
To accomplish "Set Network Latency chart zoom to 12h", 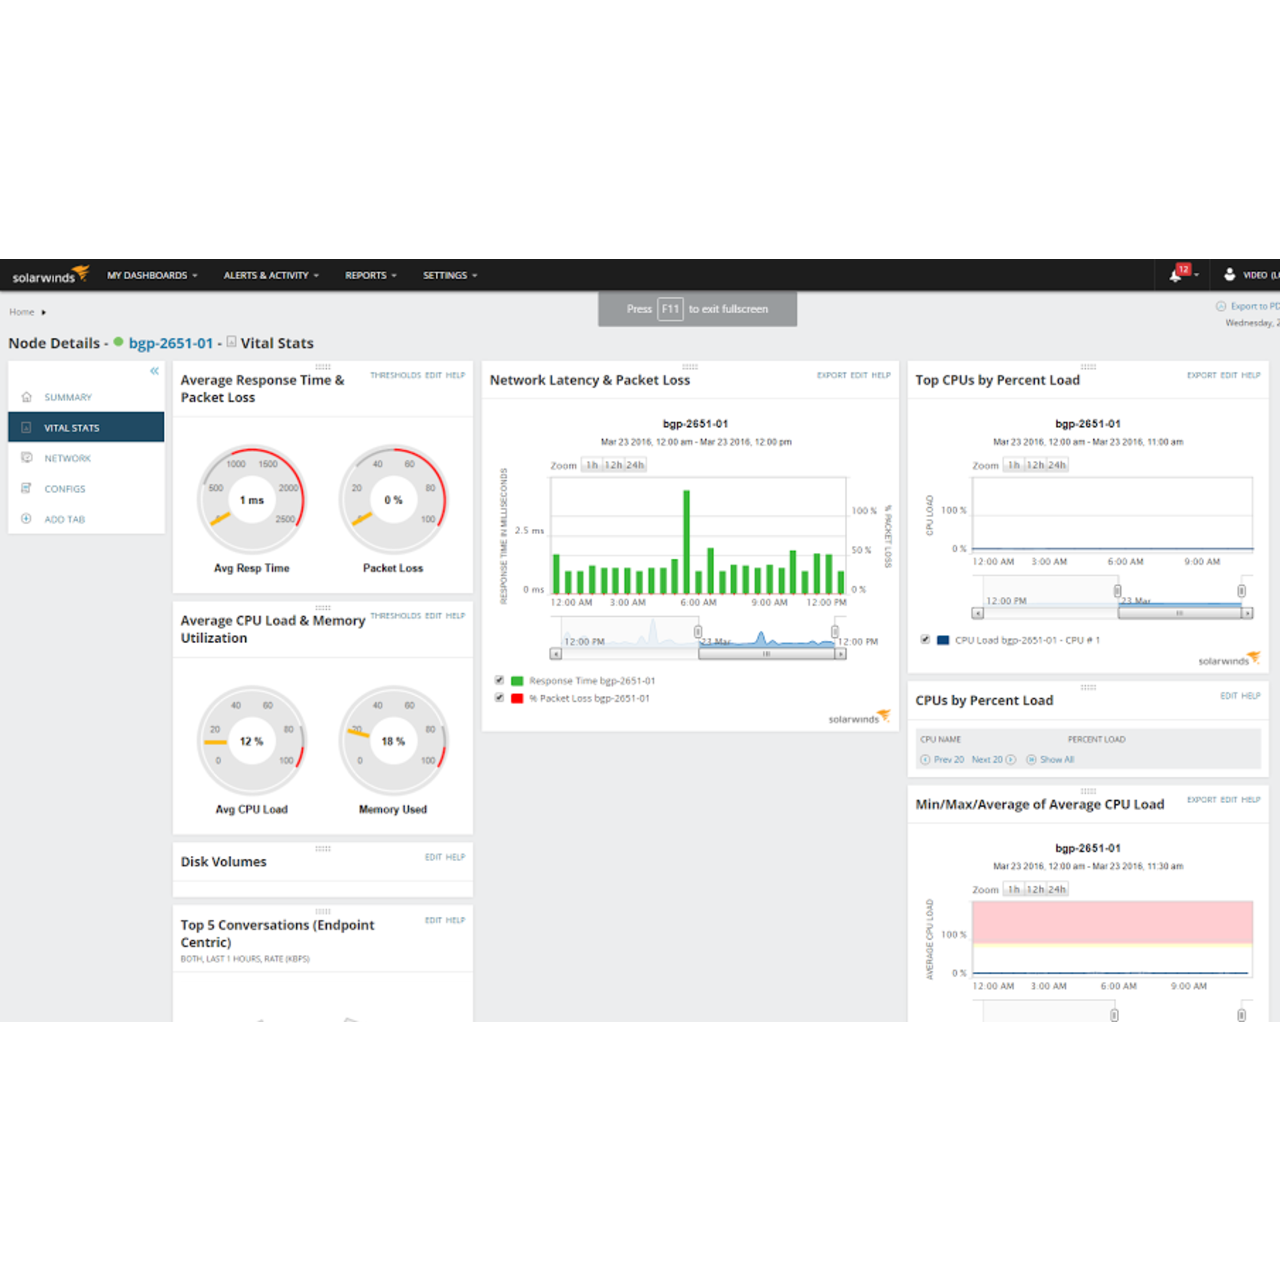I will (x=612, y=465).
